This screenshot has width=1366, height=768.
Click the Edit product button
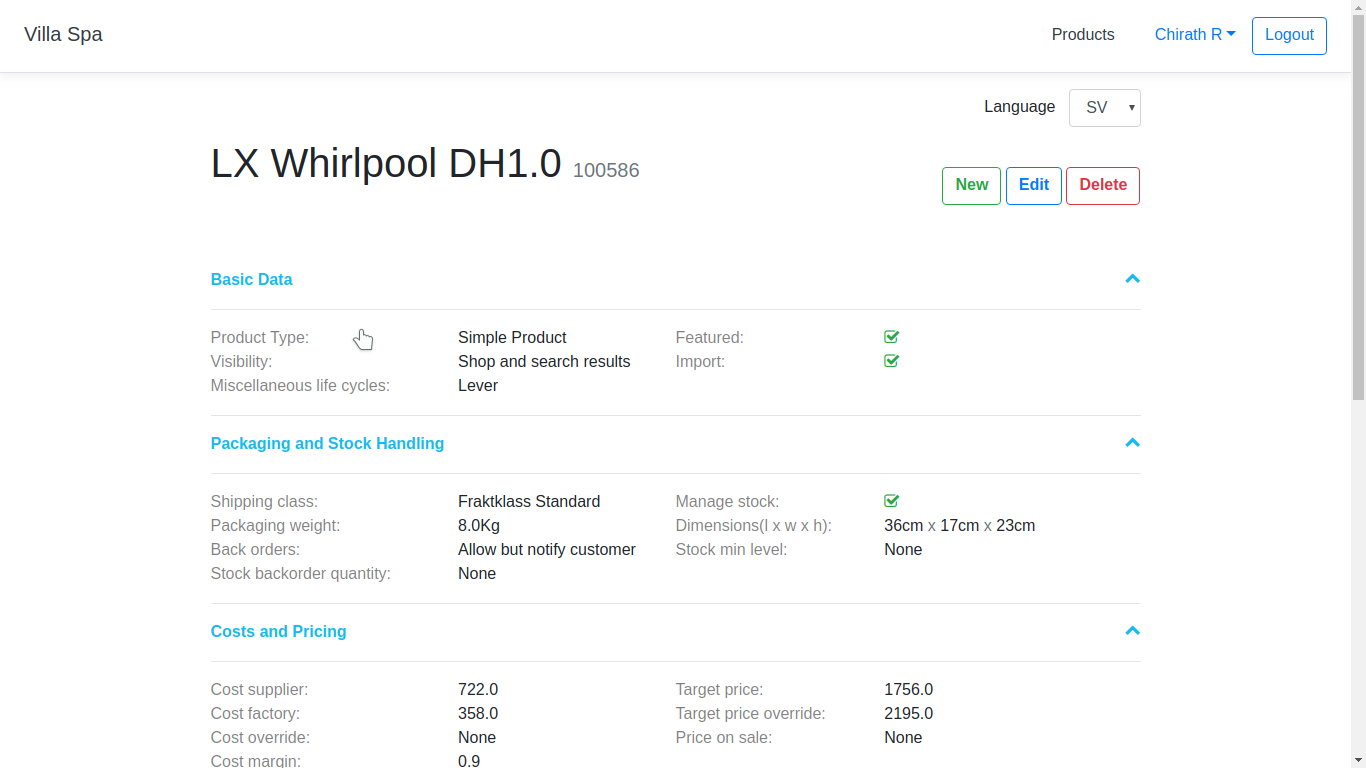tap(1033, 185)
